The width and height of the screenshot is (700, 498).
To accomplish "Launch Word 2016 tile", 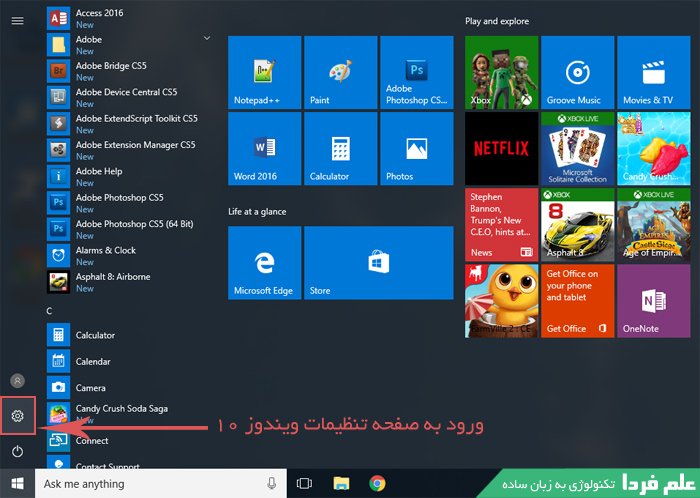I will point(263,150).
